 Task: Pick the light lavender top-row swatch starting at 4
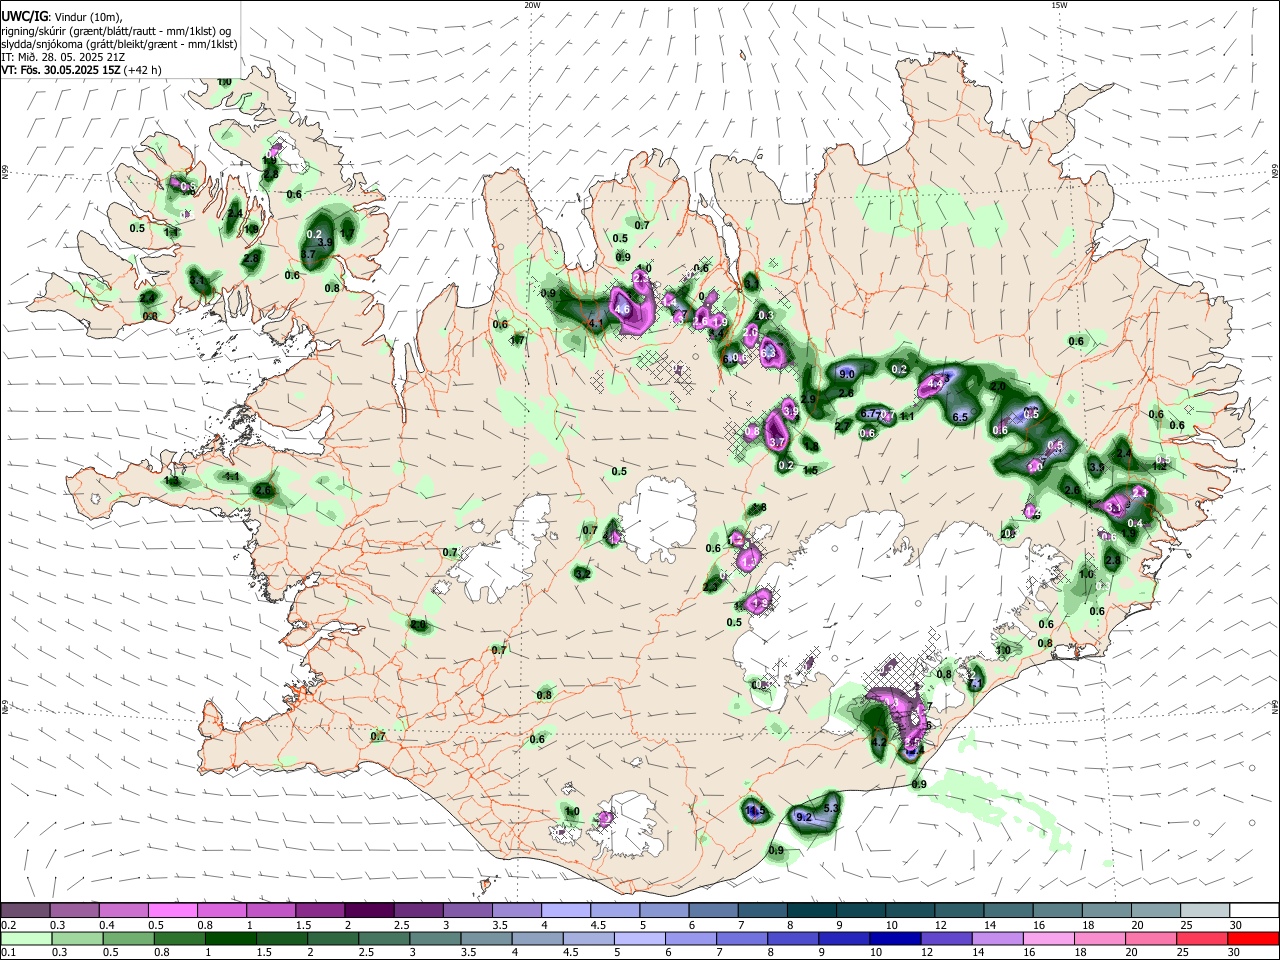tap(566, 910)
